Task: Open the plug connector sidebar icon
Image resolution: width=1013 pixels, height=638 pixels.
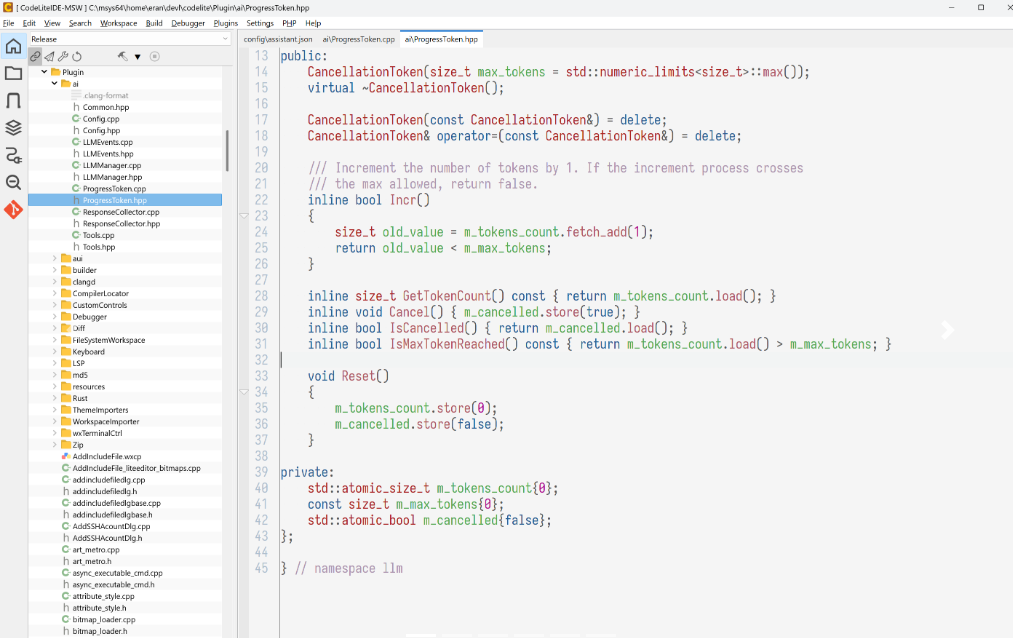Action: [x=13, y=155]
